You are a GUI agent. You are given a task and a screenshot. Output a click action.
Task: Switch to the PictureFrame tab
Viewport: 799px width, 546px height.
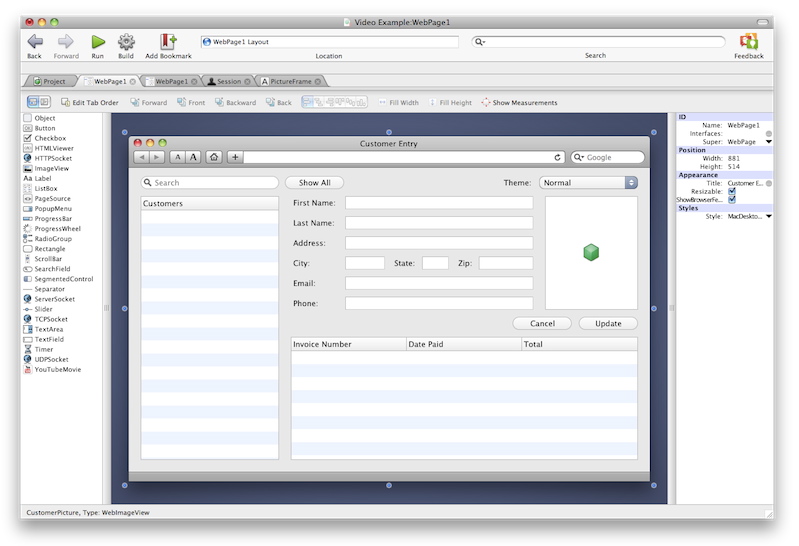(290, 81)
